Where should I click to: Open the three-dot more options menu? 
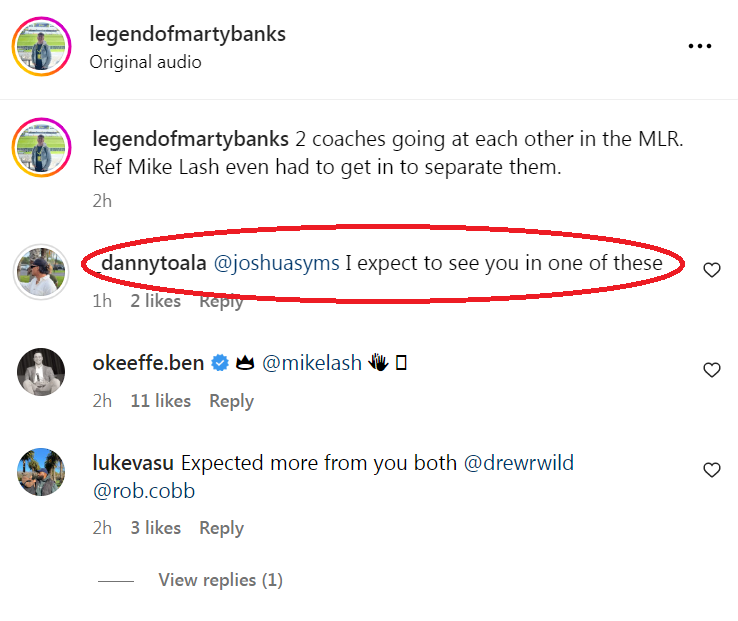tap(700, 46)
